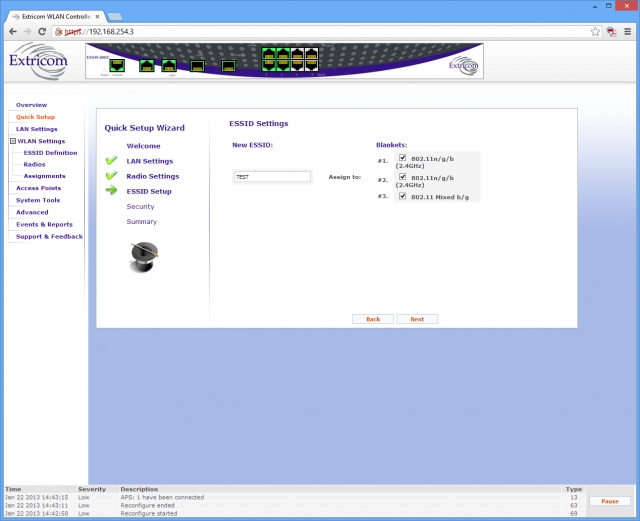The image size is (640, 521).
Task: Go to Overview in the sidebar
Action: [x=31, y=105]
